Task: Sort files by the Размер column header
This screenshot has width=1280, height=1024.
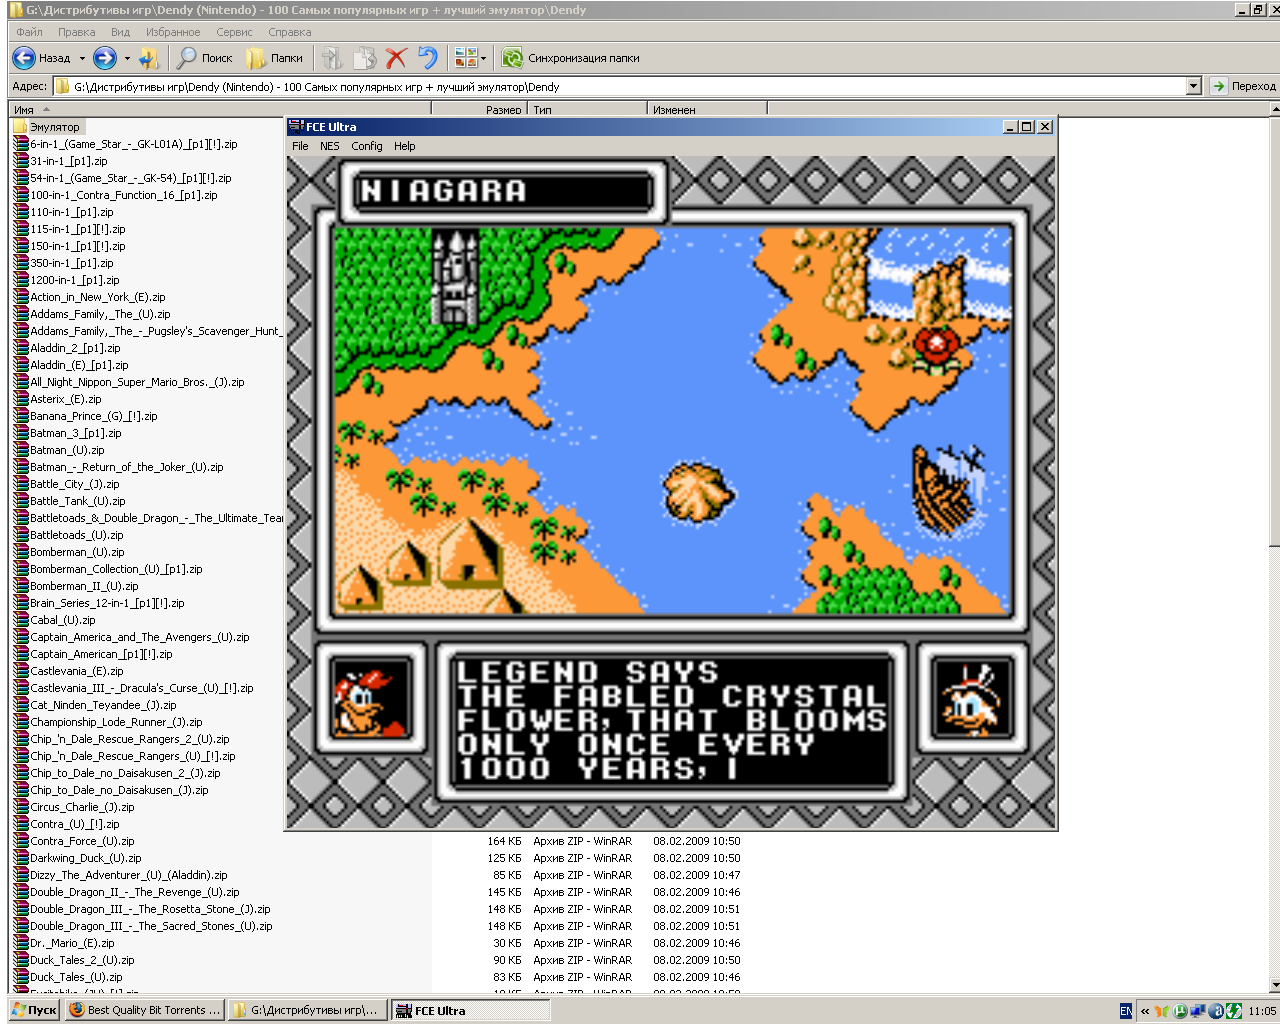Action: (x=479, y=110)
